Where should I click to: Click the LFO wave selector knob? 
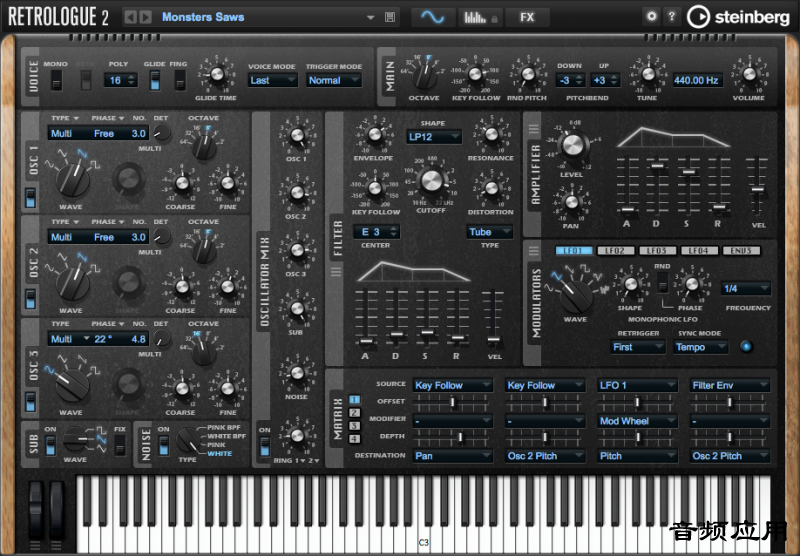point(577,296)
